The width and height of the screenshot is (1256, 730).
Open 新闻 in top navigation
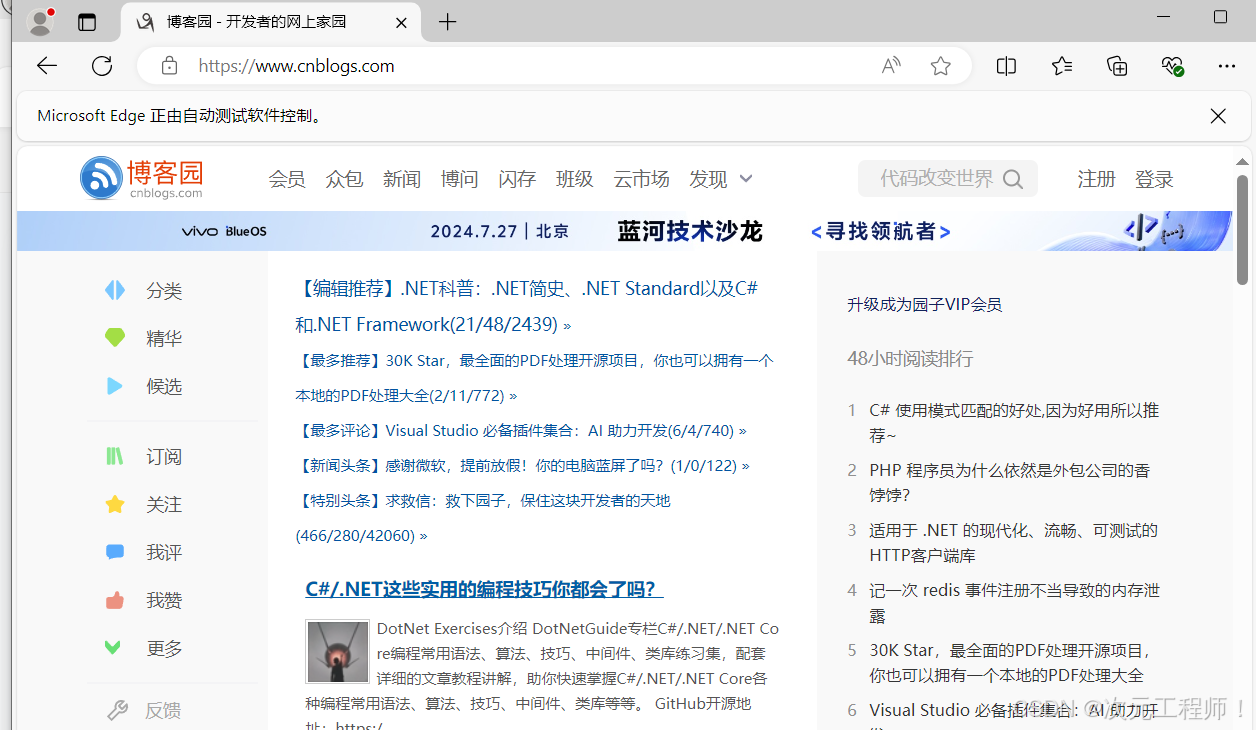402,179
